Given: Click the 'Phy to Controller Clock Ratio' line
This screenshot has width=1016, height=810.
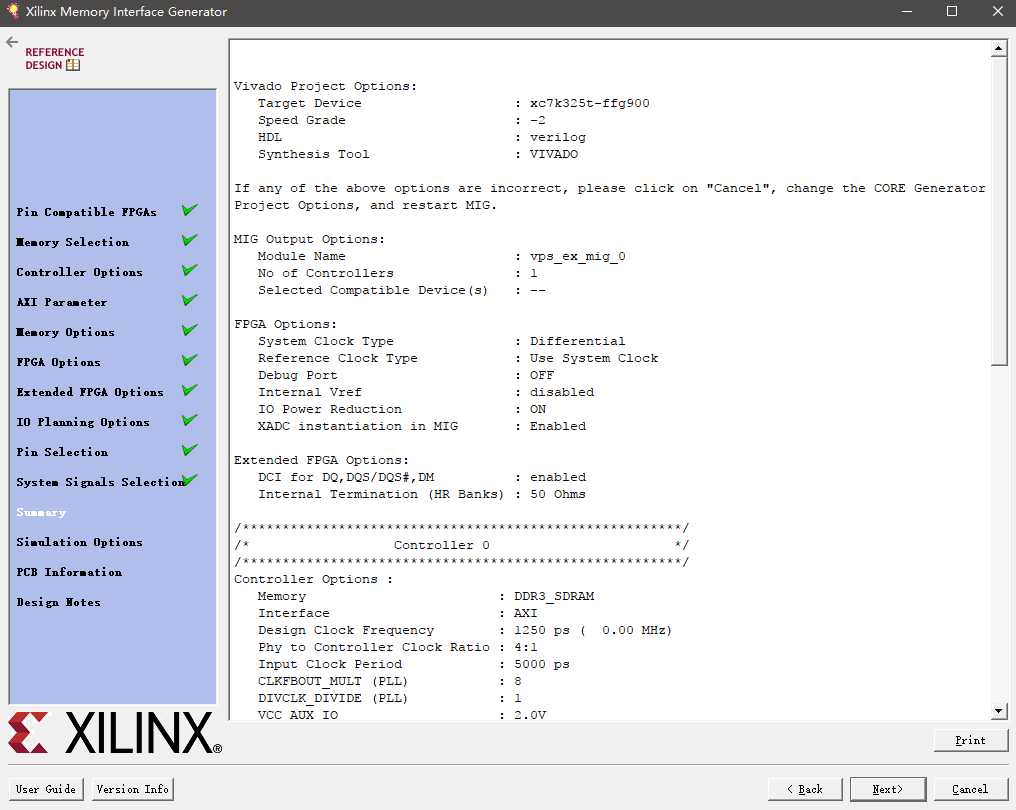Looking at the screenshot, I should (397, 647).
